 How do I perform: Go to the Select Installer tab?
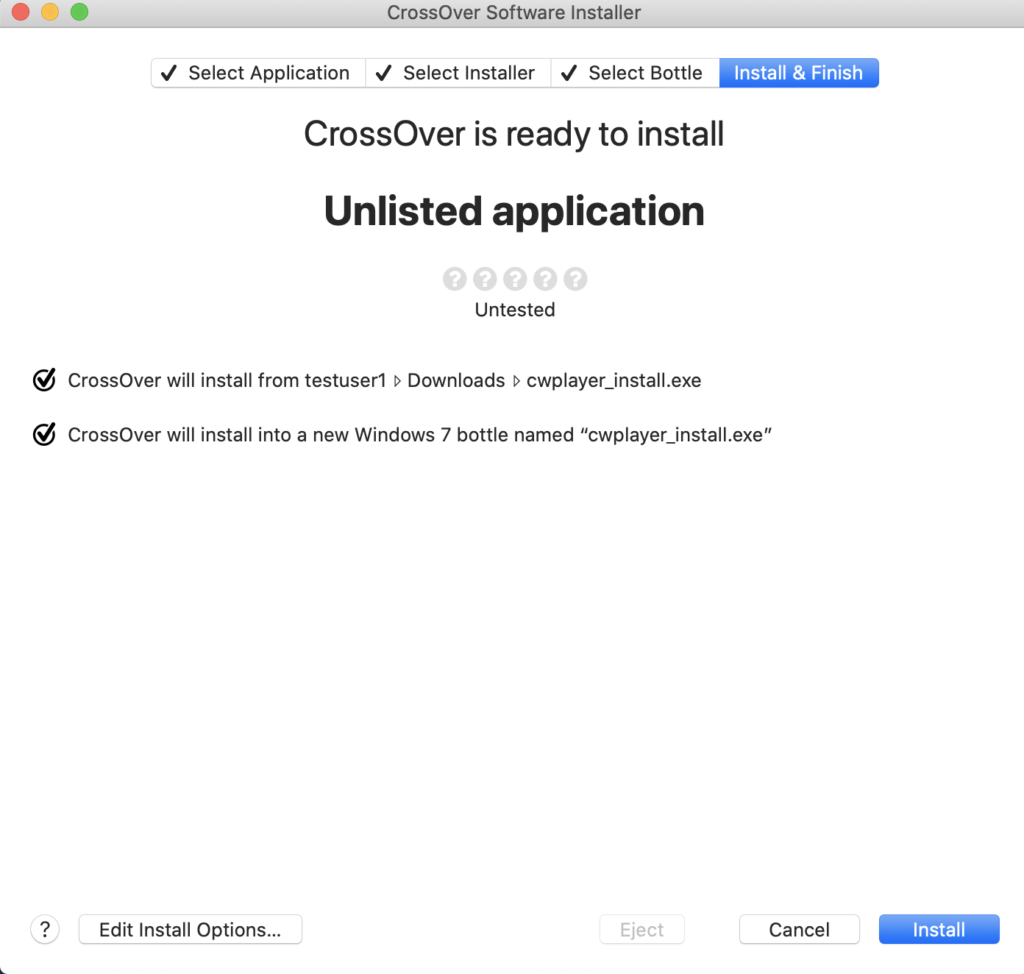pos(458,73)
